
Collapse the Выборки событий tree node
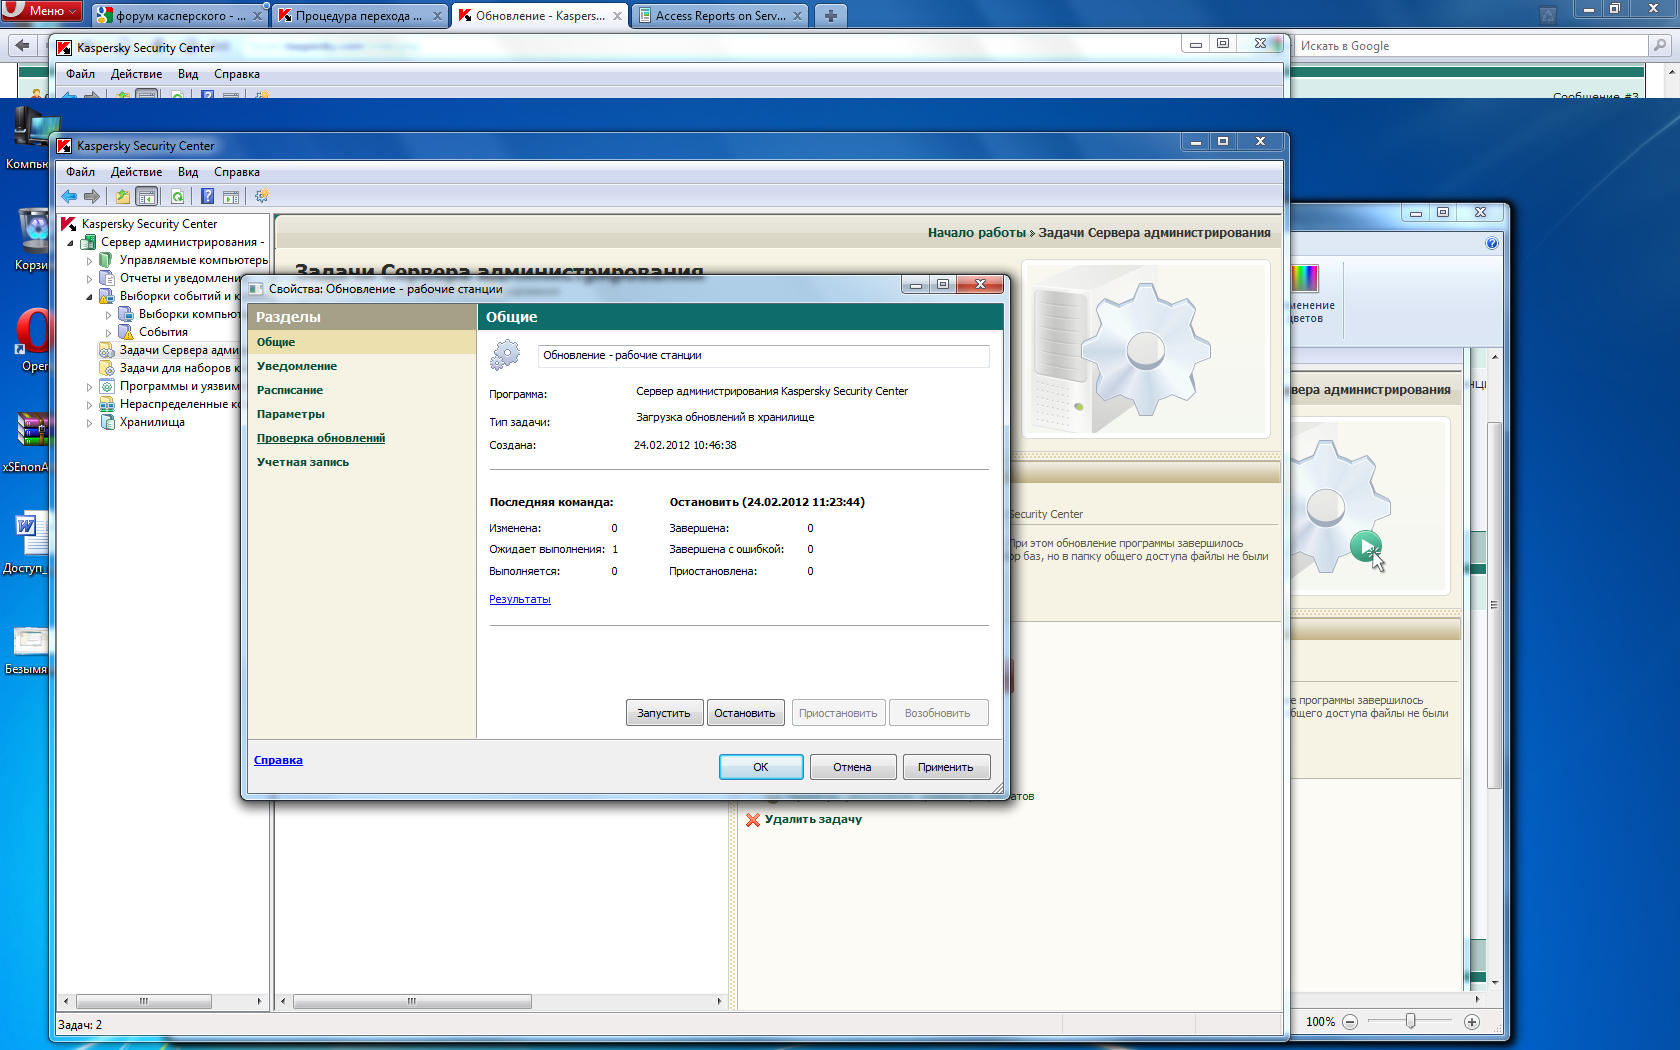tap(89, 297)
